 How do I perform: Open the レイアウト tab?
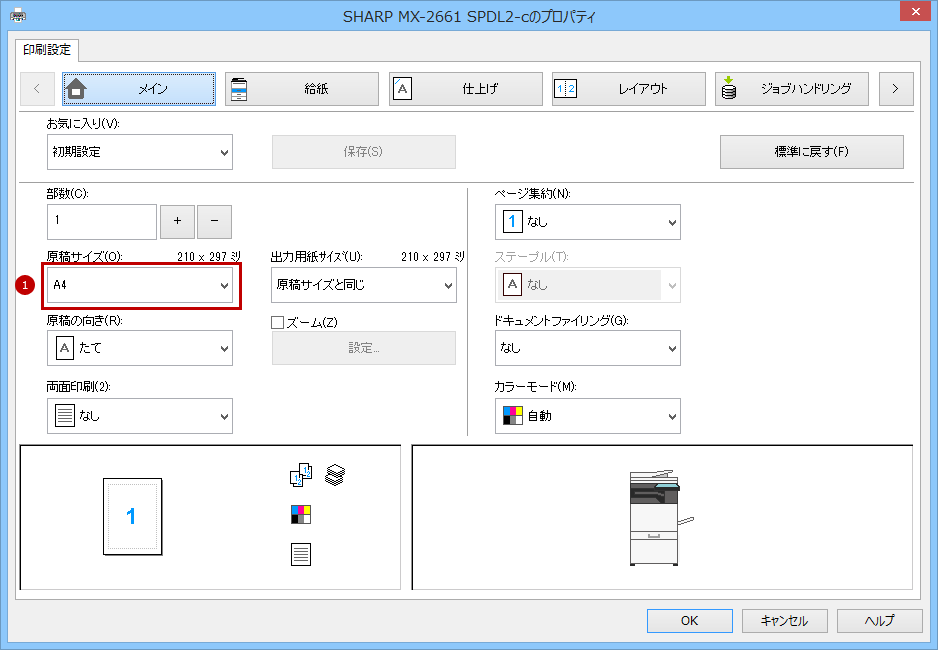[x=629, y=89]
